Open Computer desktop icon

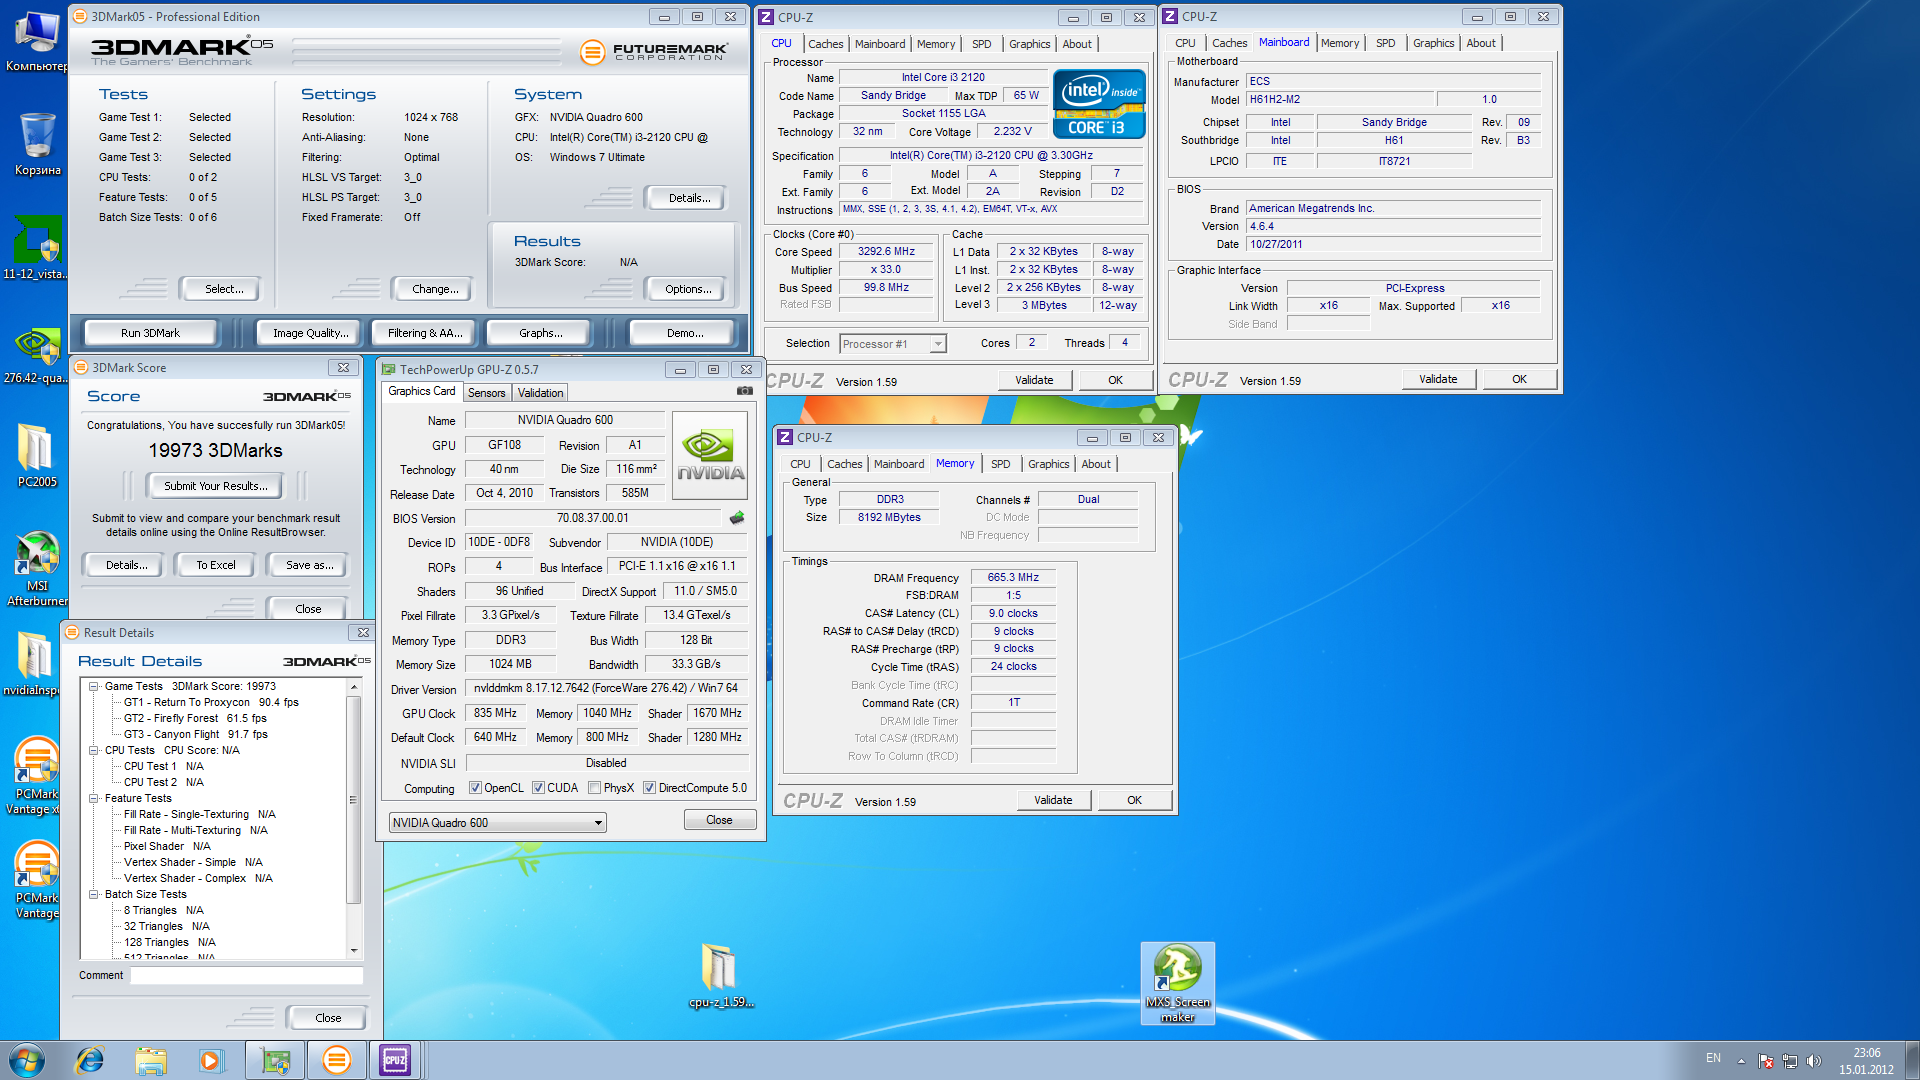(36, 42)
